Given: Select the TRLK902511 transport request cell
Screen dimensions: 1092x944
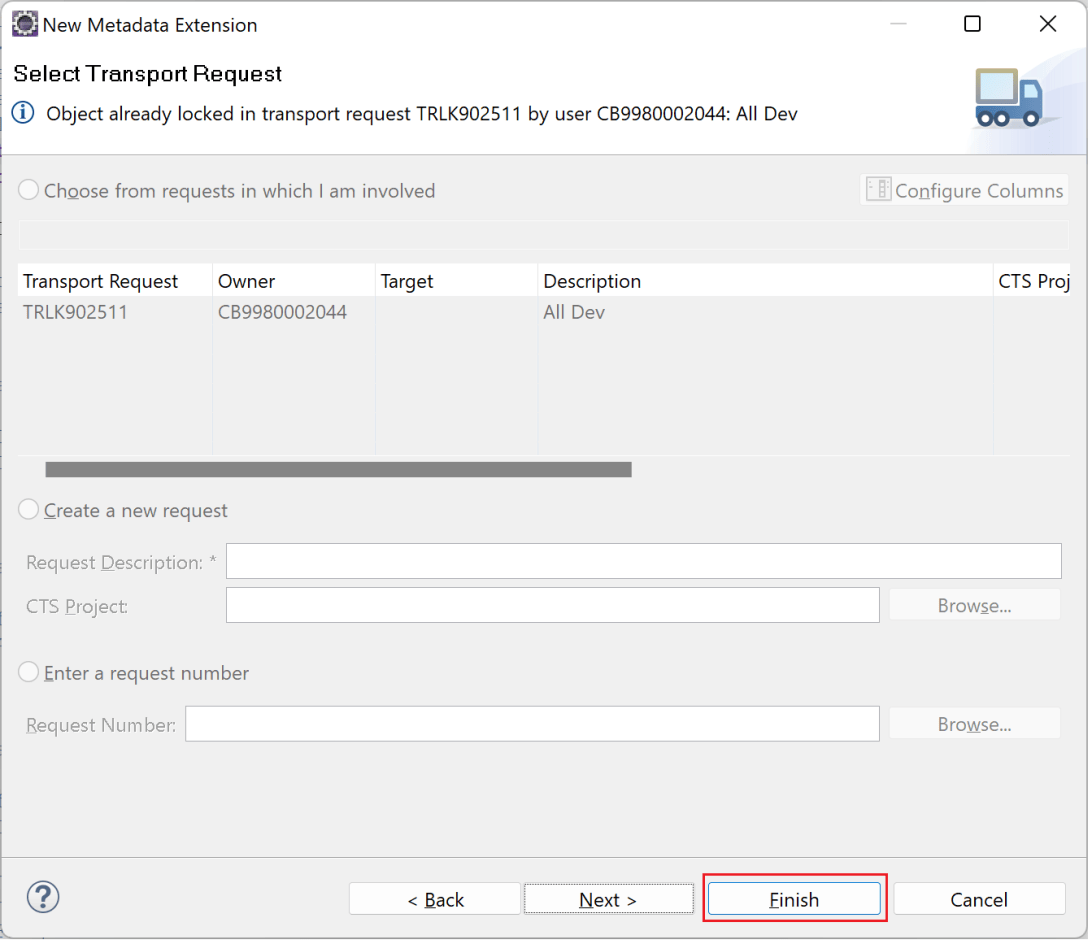Looking at the screenshot, I should [x=116, y=313].
